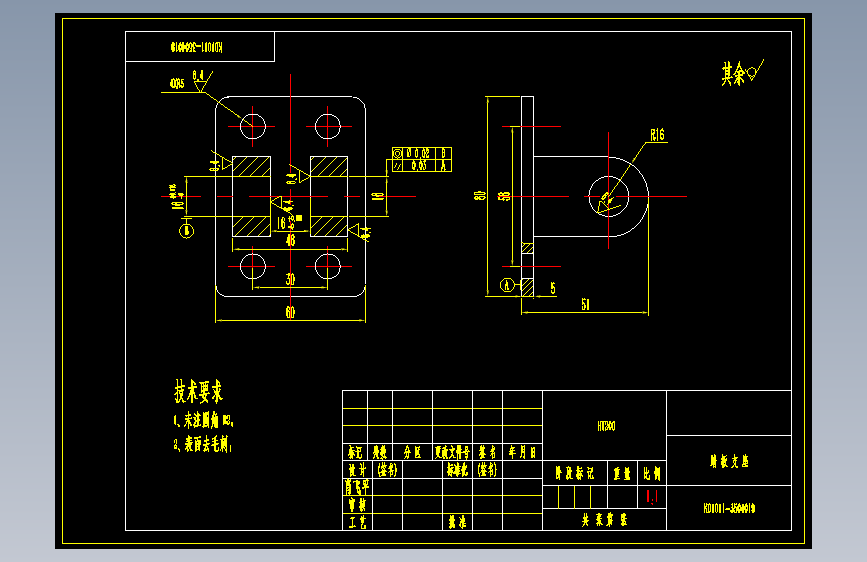Select drawing number KD1011 in title block
Viewport: 867px width, 562px height.
(x=729, y=508)
